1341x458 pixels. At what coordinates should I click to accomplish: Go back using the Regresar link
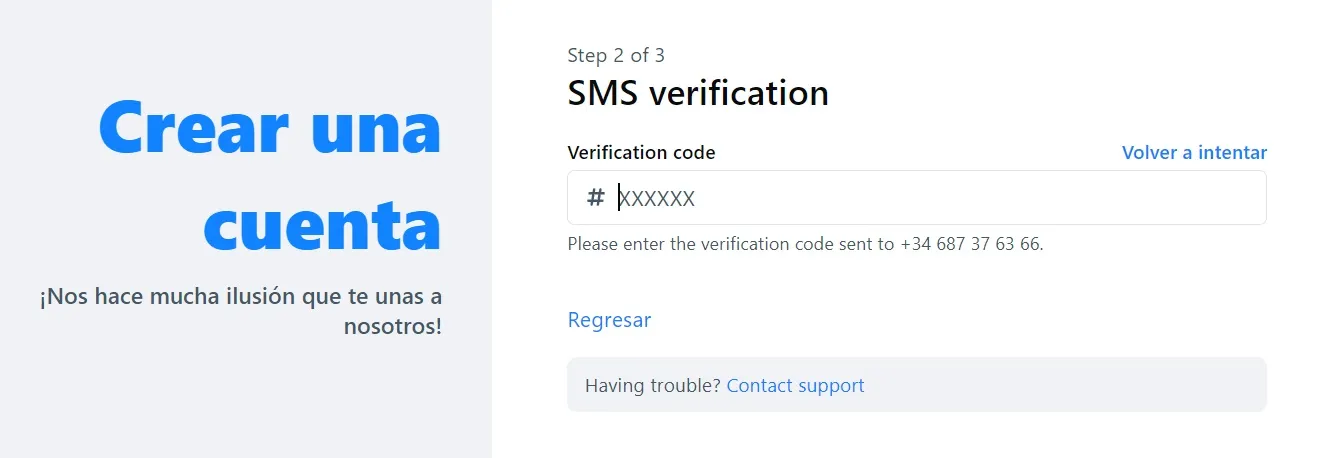click(609, 320)
